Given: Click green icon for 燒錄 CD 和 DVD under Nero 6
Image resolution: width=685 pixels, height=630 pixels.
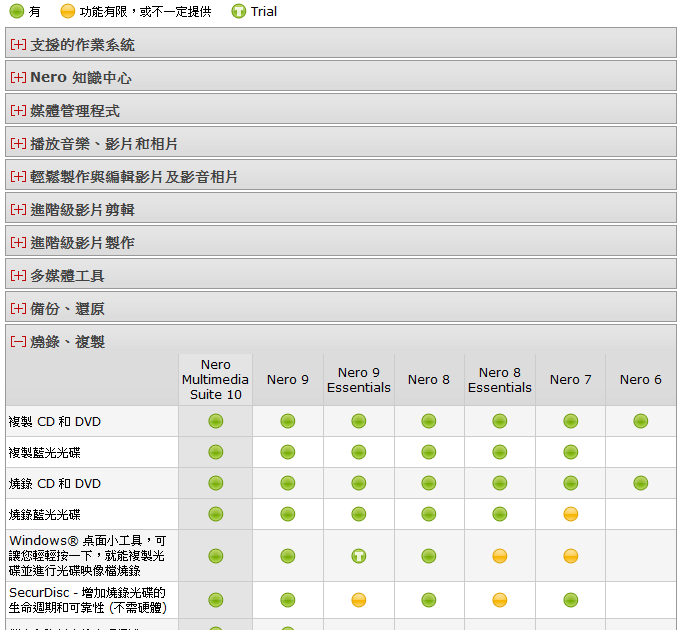Looking at the screenshot, I should 640,483.
